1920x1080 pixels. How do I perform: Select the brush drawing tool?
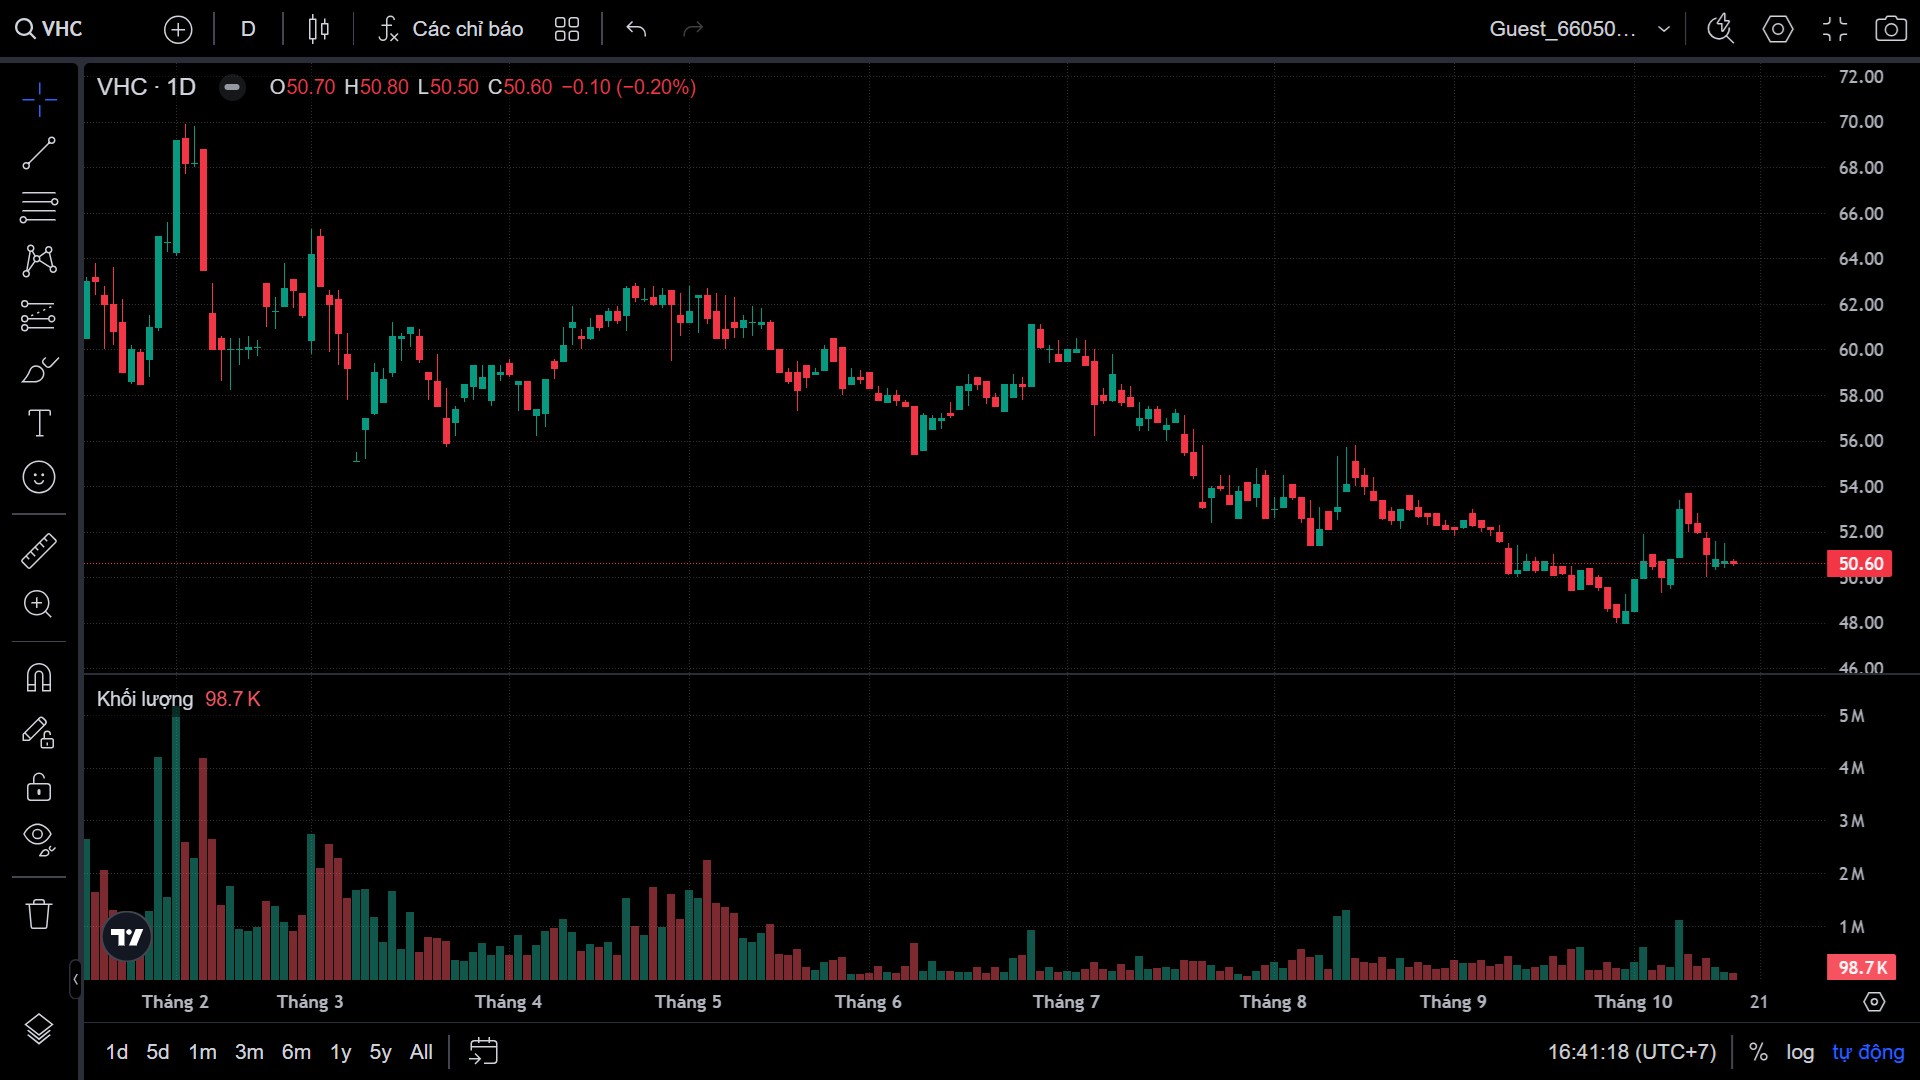pos(39,369)
